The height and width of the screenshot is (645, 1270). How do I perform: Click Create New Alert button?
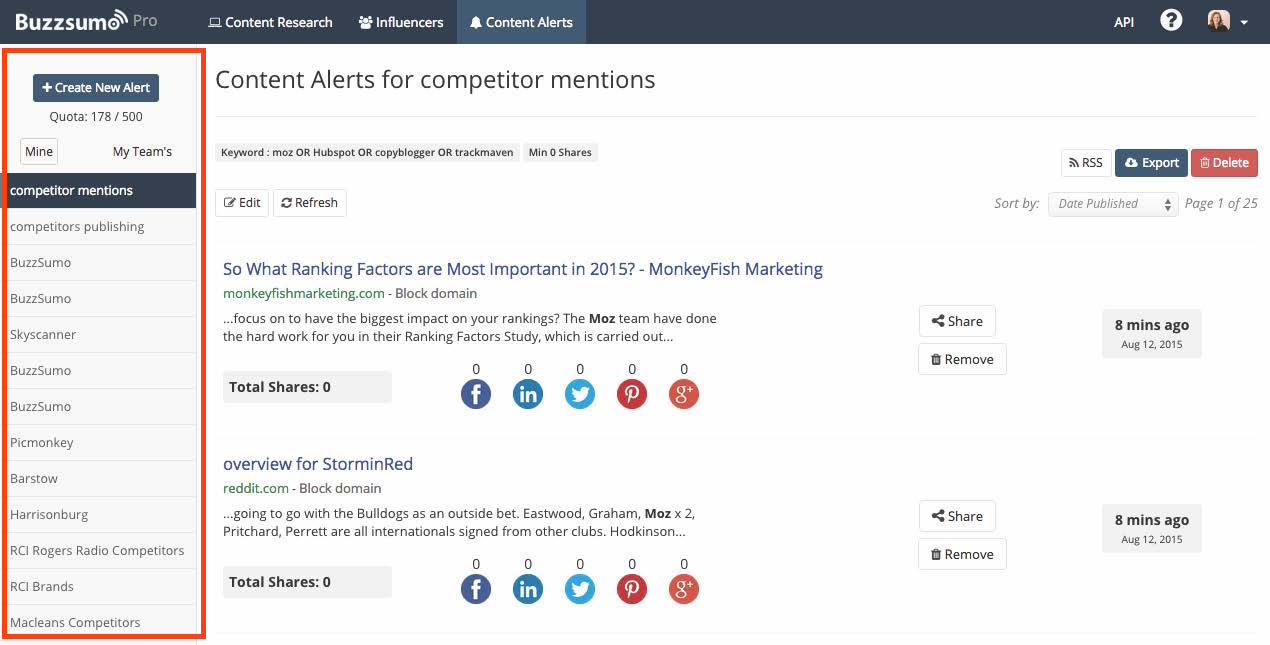point(96,87)
